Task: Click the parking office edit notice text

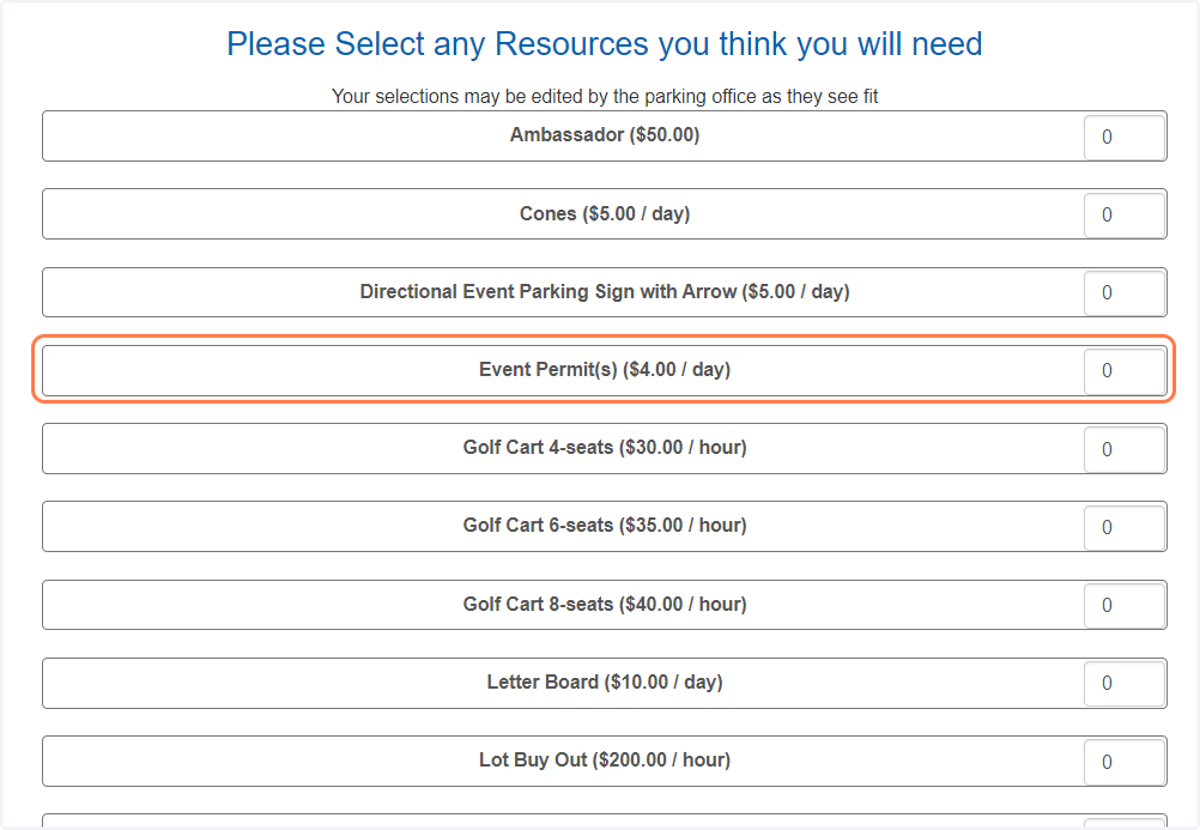Action: (605, 97)
